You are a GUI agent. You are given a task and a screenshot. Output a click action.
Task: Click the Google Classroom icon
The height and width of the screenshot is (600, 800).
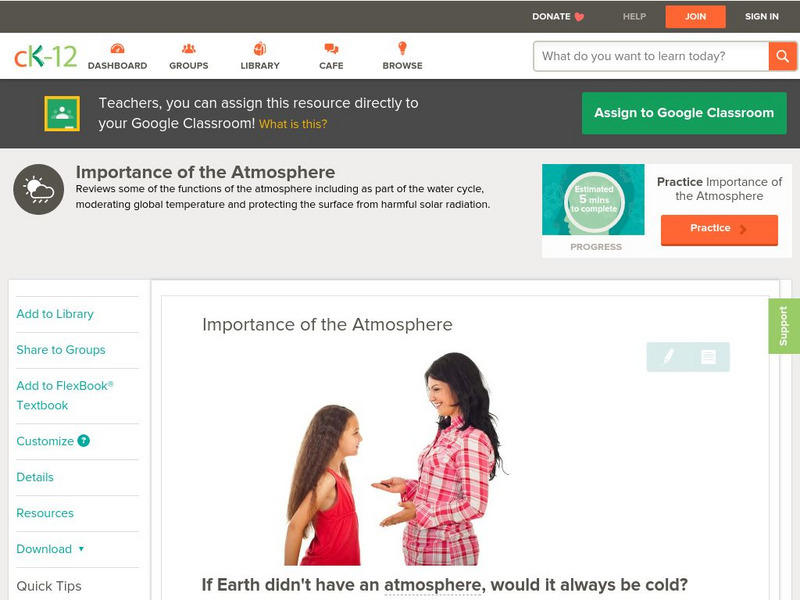point(62,113)
